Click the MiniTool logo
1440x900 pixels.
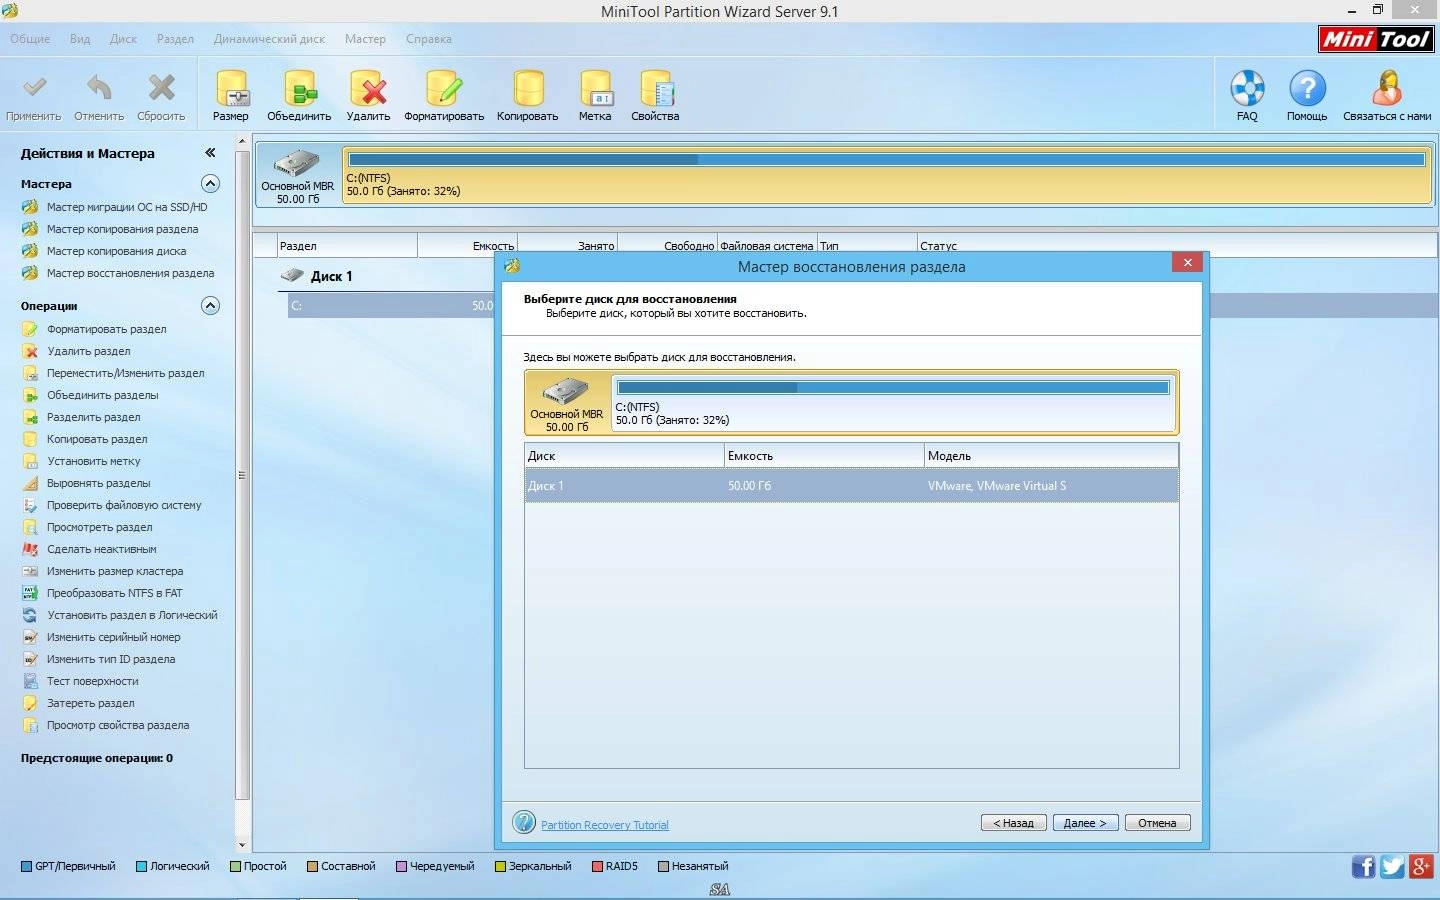click(1377, 39)
